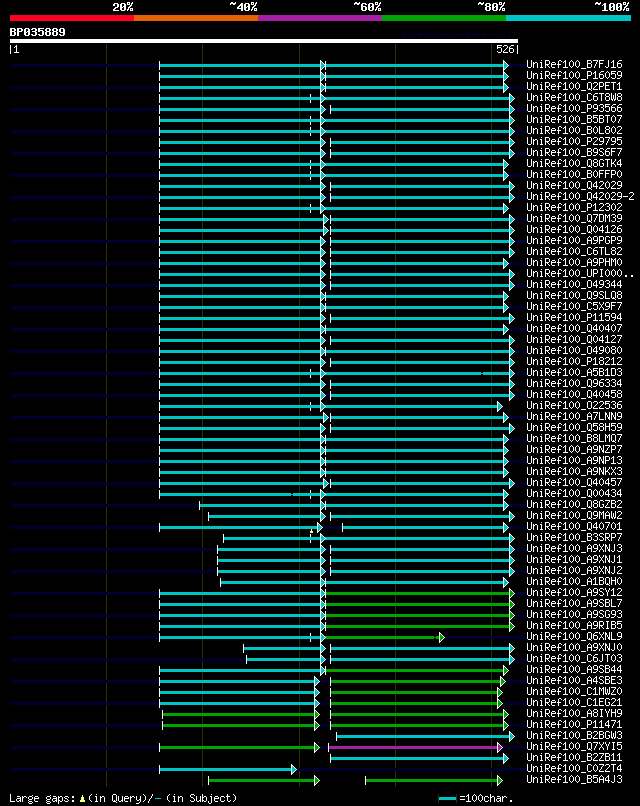Viewport: 640px width, 806px height.
Task: Select hit label UniRef100_Q7XYI5
Action: [x=574, y=746]
